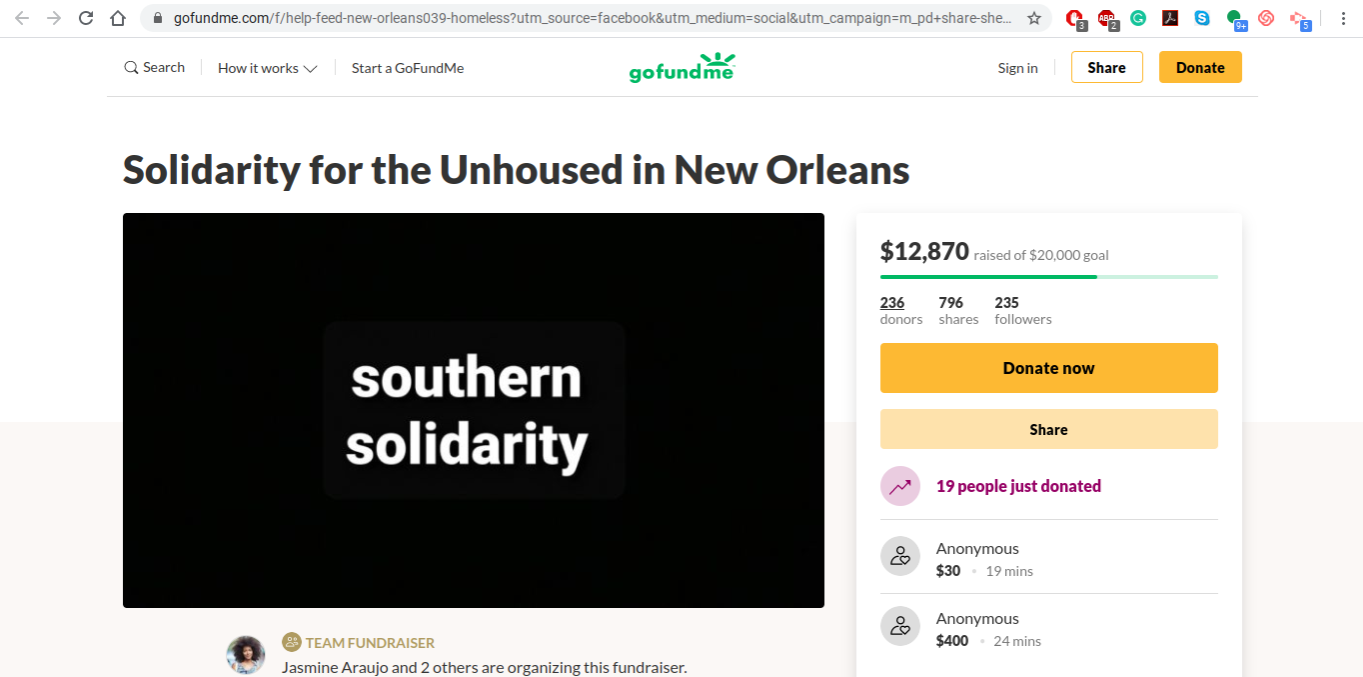Open the Adblock Plus extension
Image resolution: width=1363 pixels, height=677 pixels.
(1106, 18)
